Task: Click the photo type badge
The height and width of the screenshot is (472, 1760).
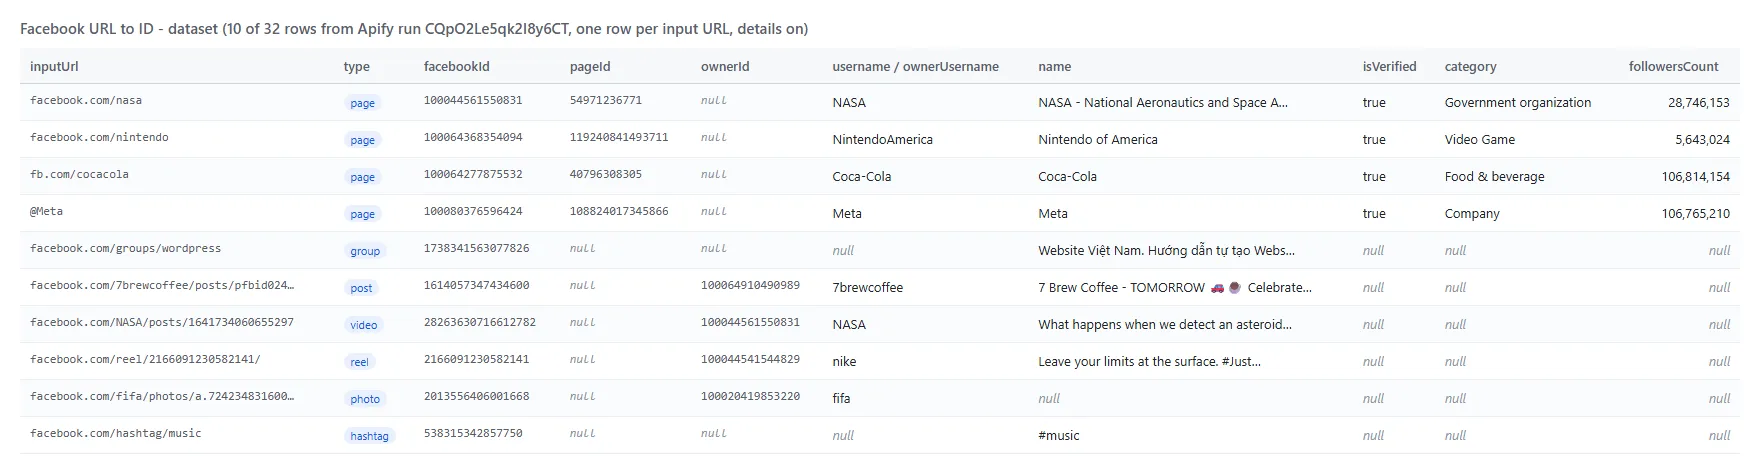Action: [x=365, y=399]
